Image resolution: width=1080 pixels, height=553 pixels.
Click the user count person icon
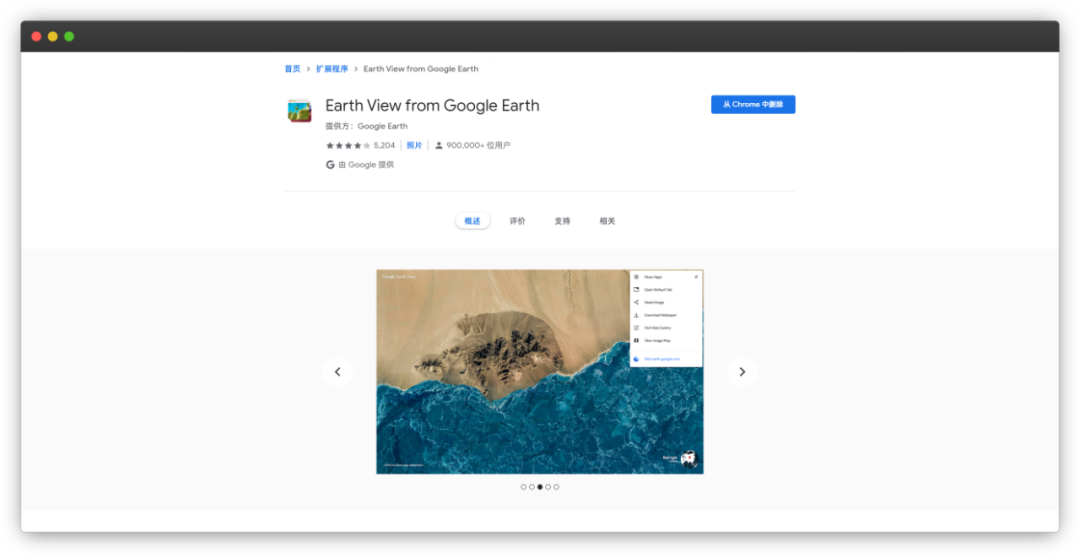pos(439,145)
